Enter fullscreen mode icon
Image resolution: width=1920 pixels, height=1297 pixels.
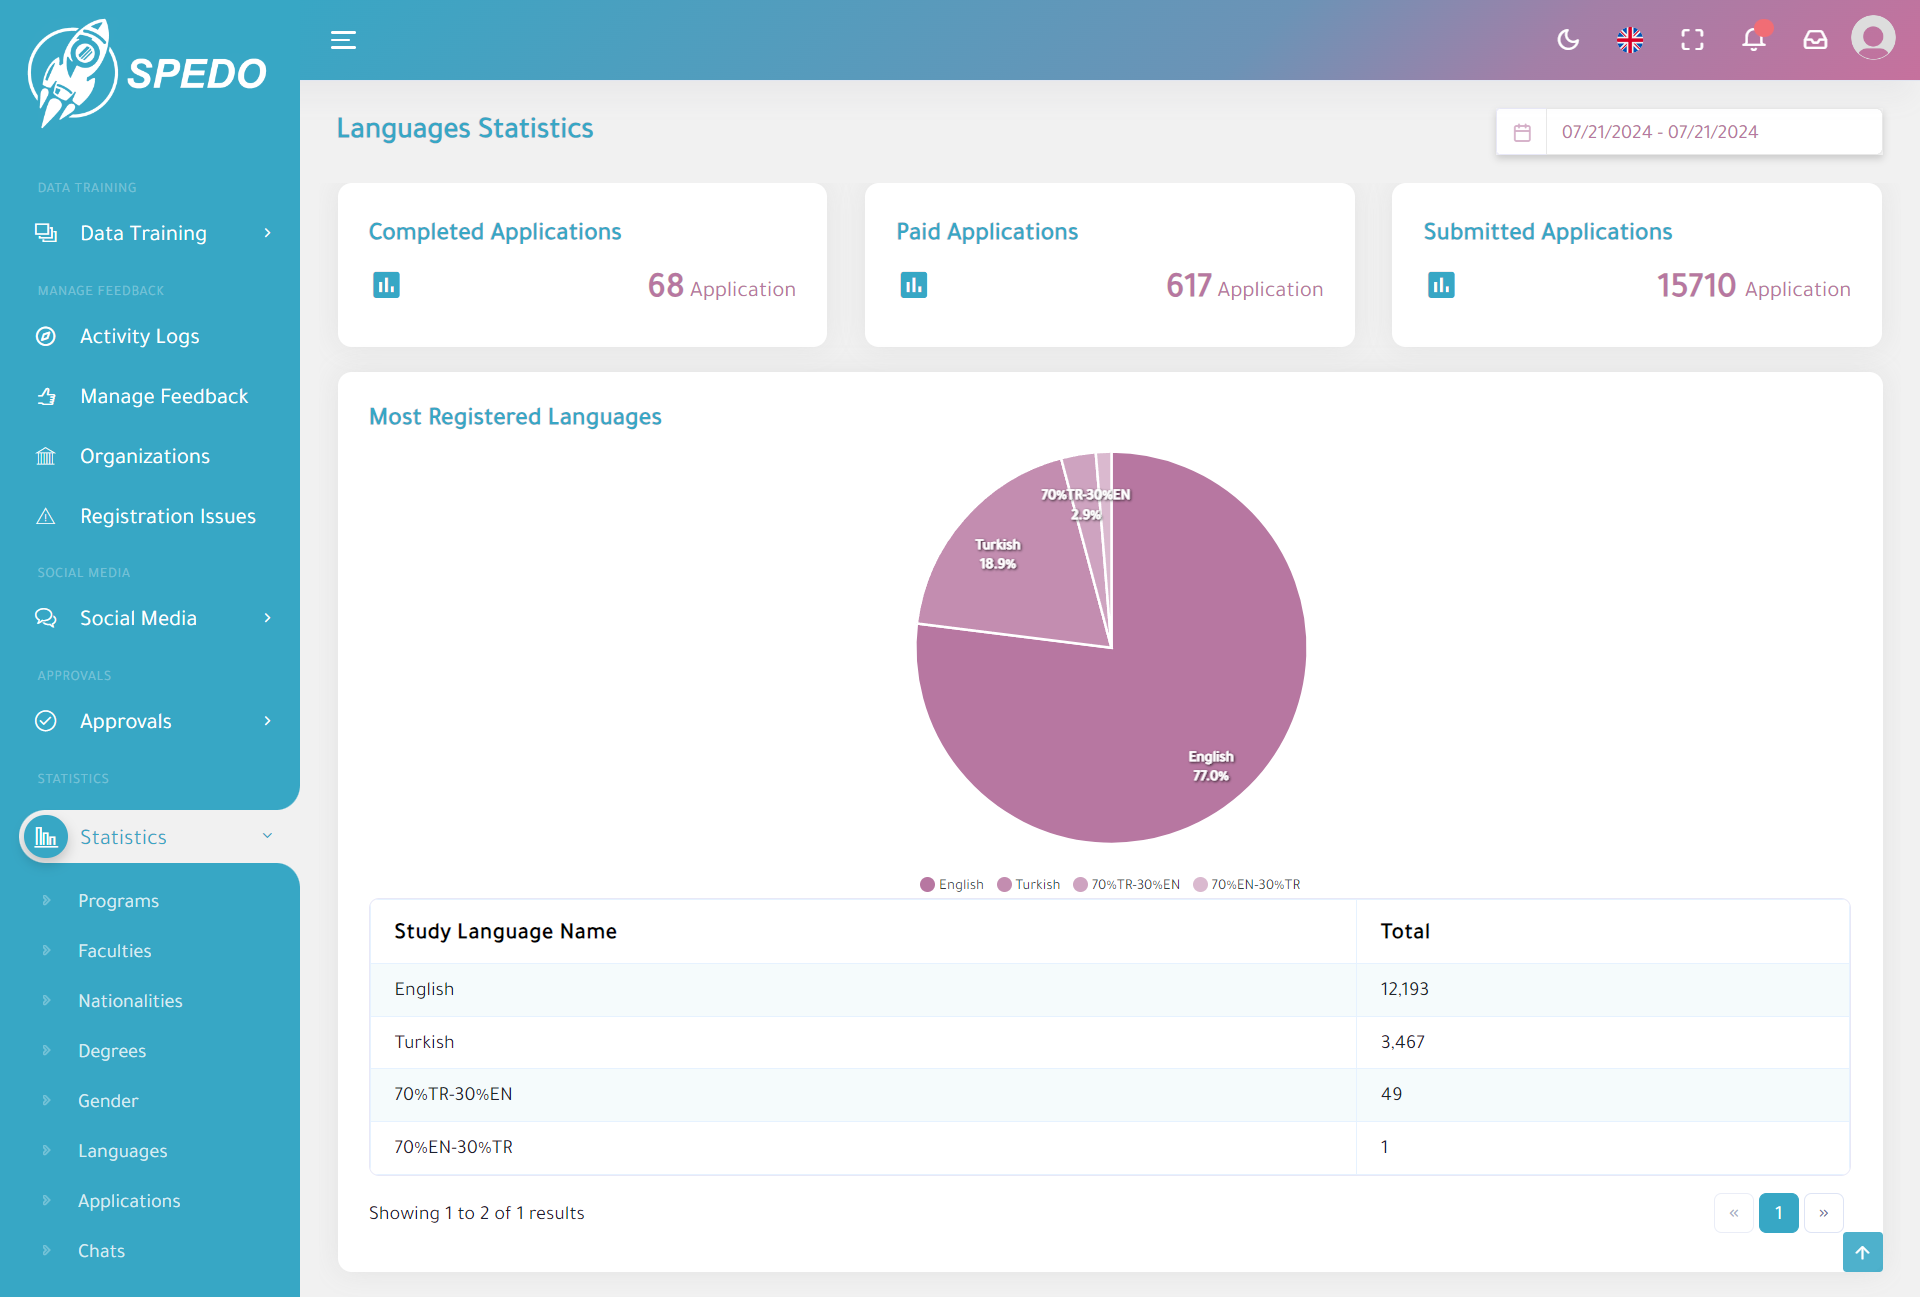click(1692, 40)
